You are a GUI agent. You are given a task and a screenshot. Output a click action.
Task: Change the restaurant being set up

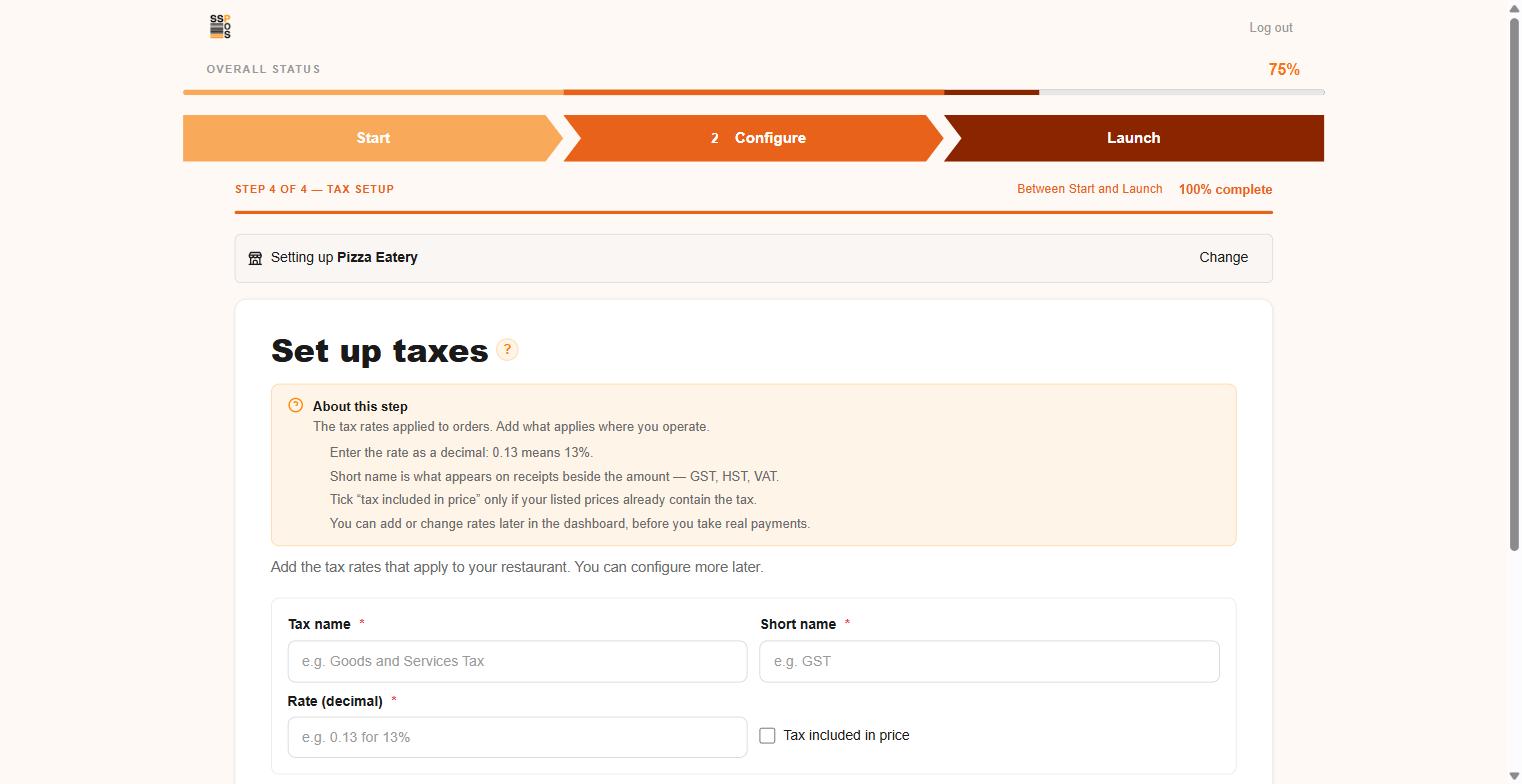coord(1223,258)
